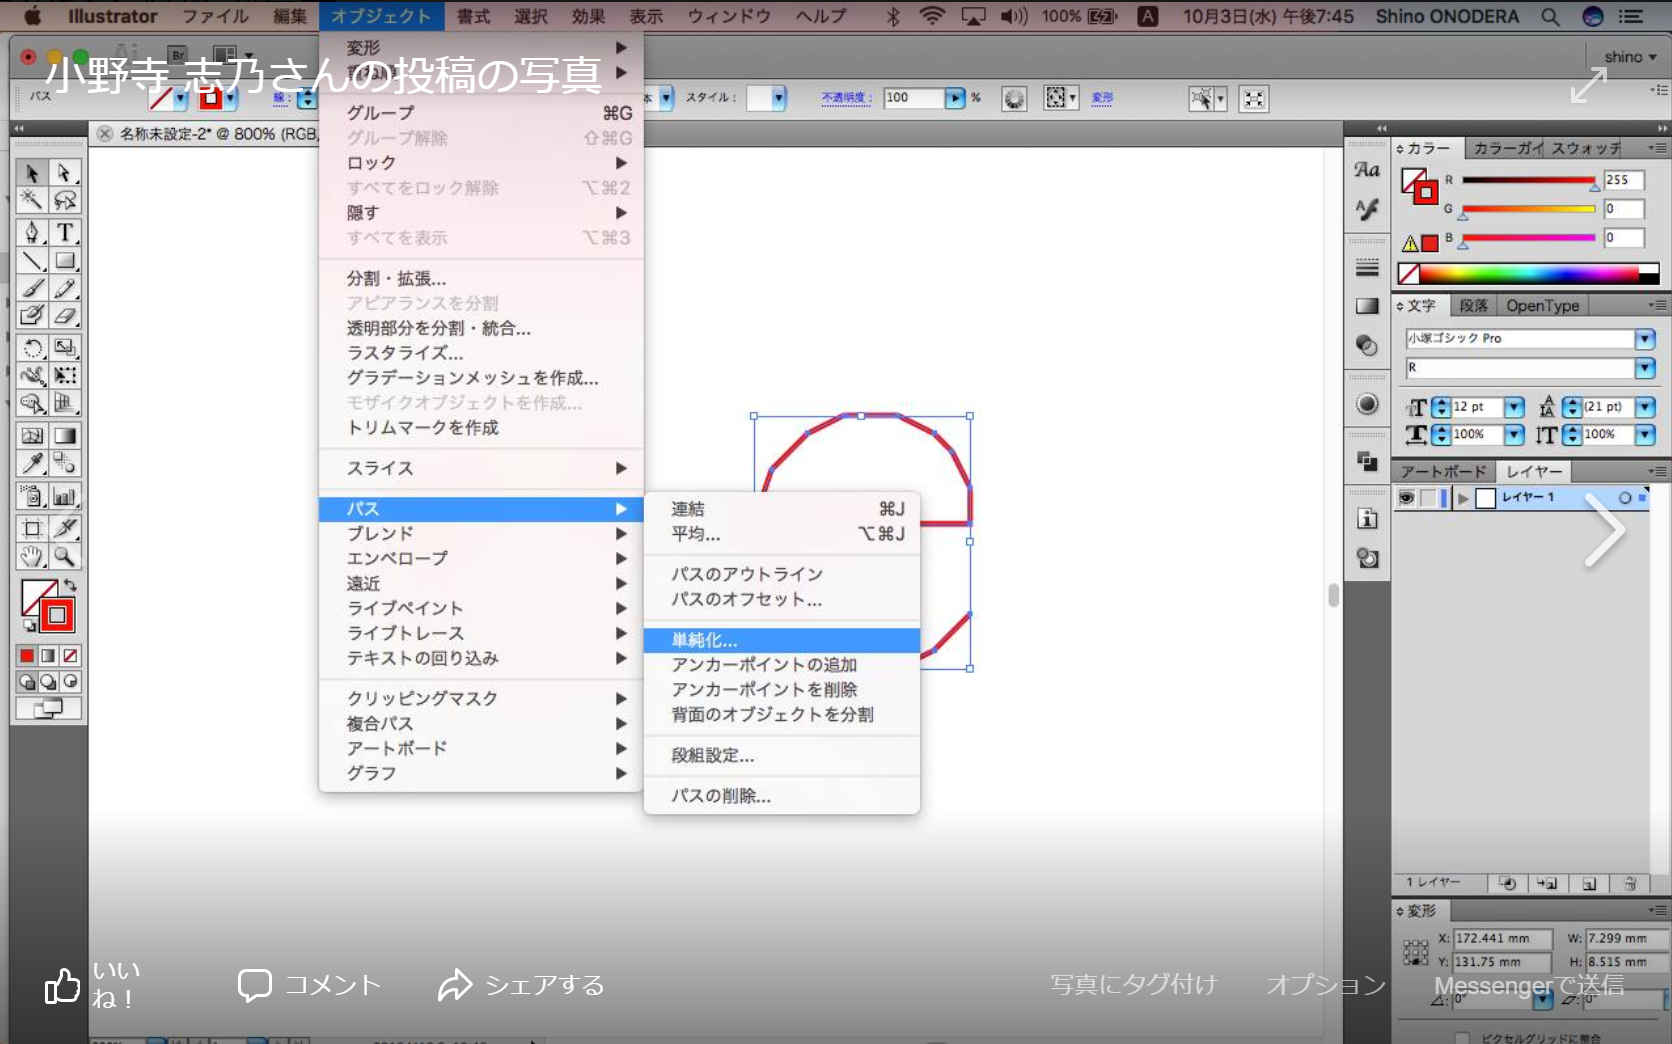Select アンカーポイントの追加 menu item
The width and height of the screenshot is (1672, 1044).
pyautogui.click(x=782, y=665)
